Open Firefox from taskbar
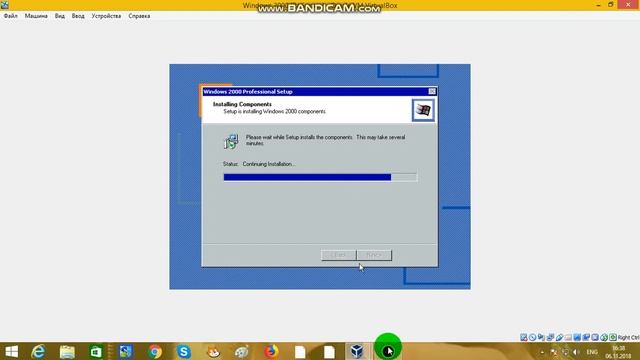This screenshot has width=640, height=360. click(271, 351)
